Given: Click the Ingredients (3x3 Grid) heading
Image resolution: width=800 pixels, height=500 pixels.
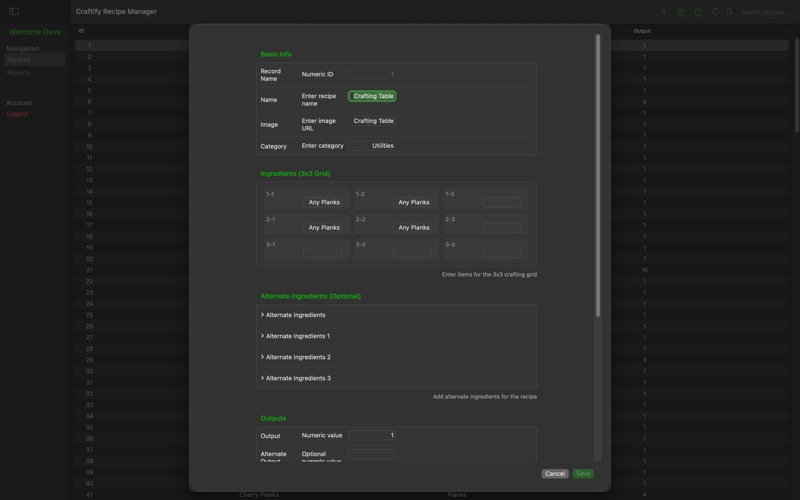Looking at the screenshot, I should tap(295, 173).
